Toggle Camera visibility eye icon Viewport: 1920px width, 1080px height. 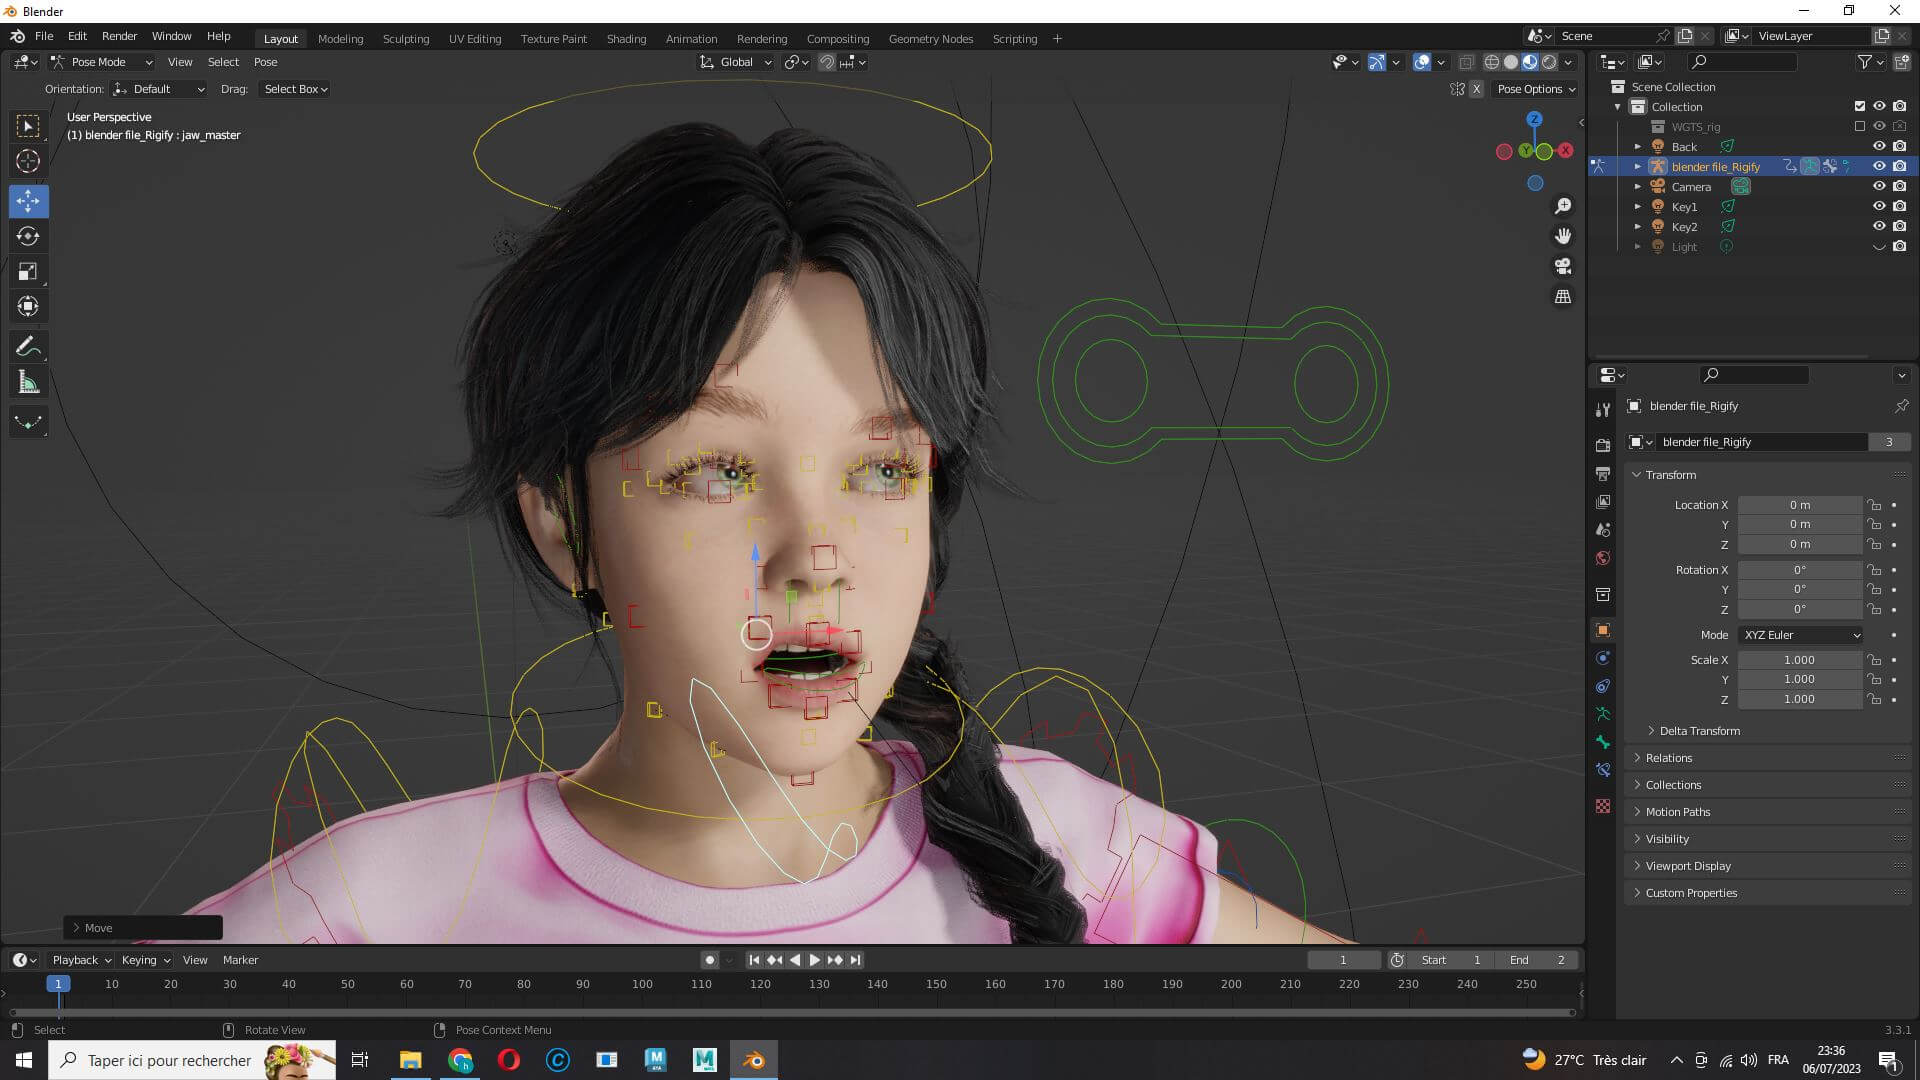[x=1879, y=187]
